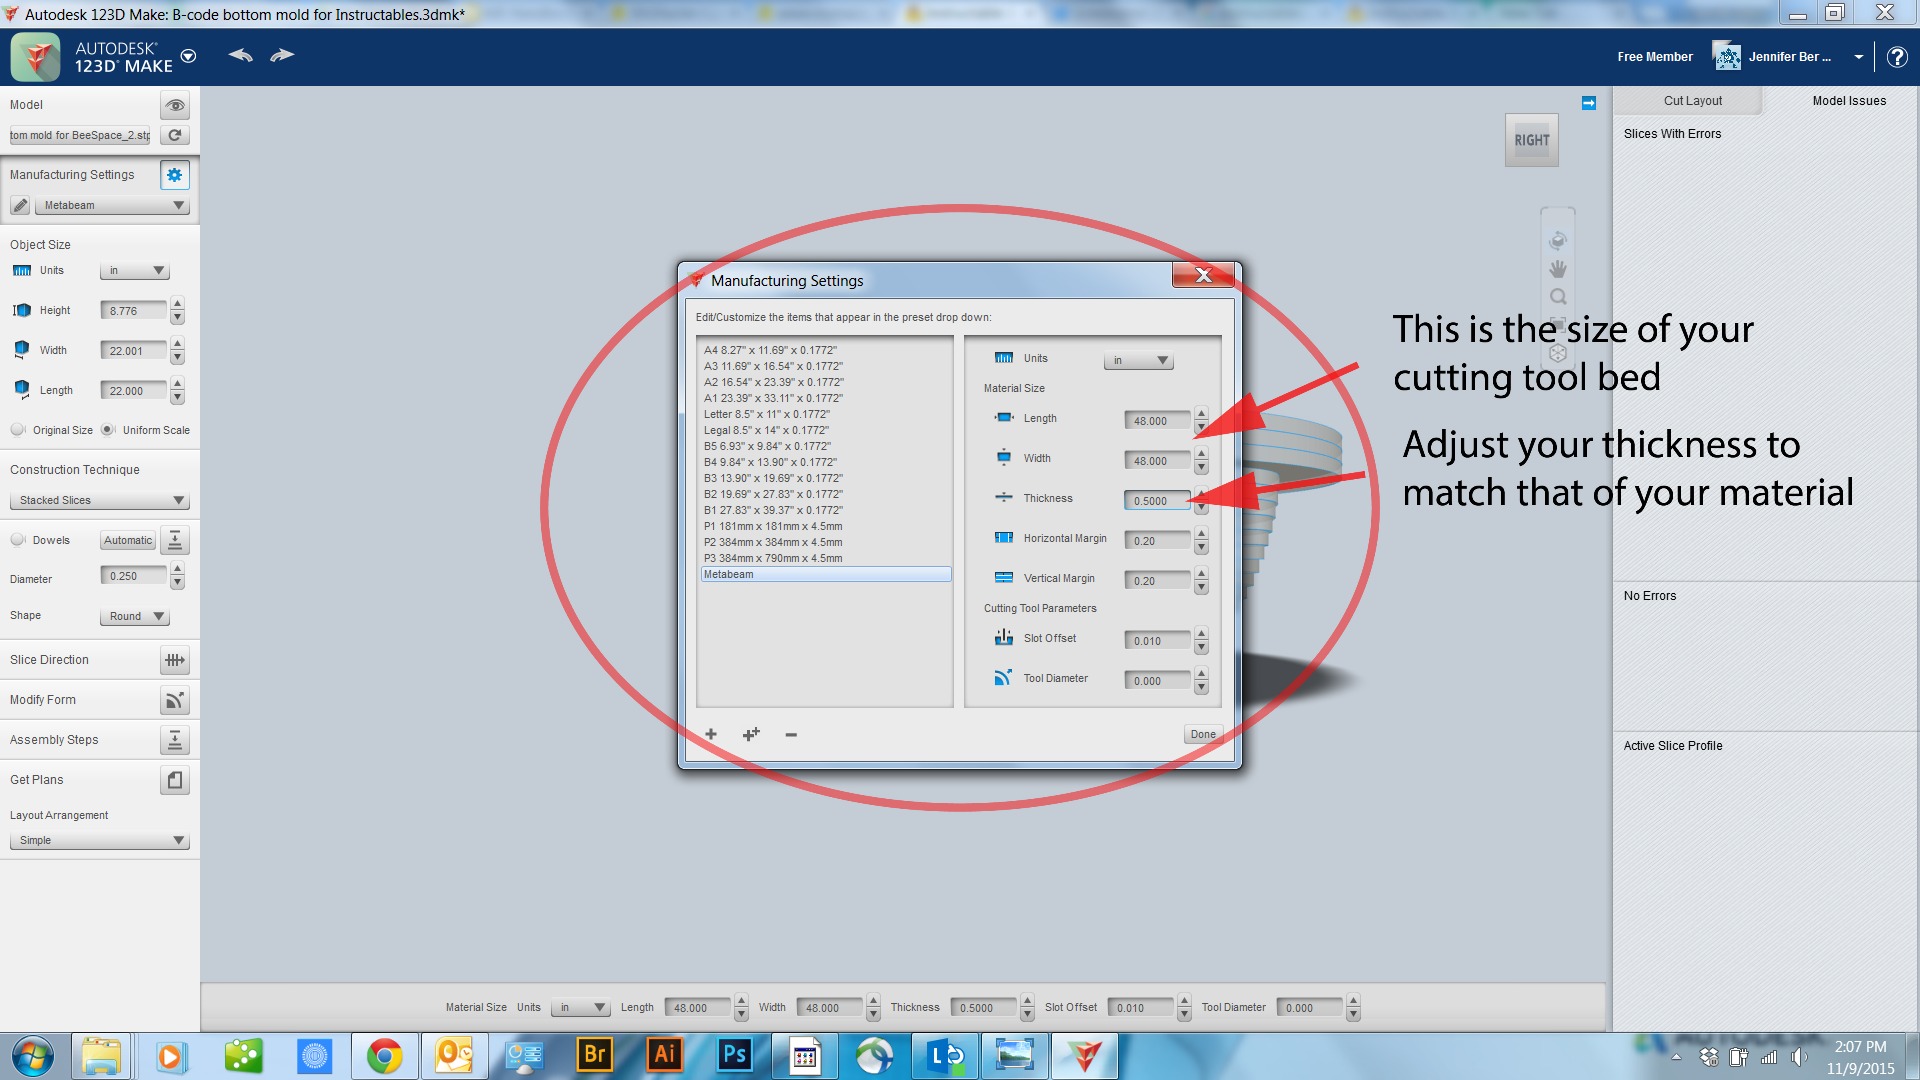
Task: Click the Slice Direction grid icon
Action: 175,659
